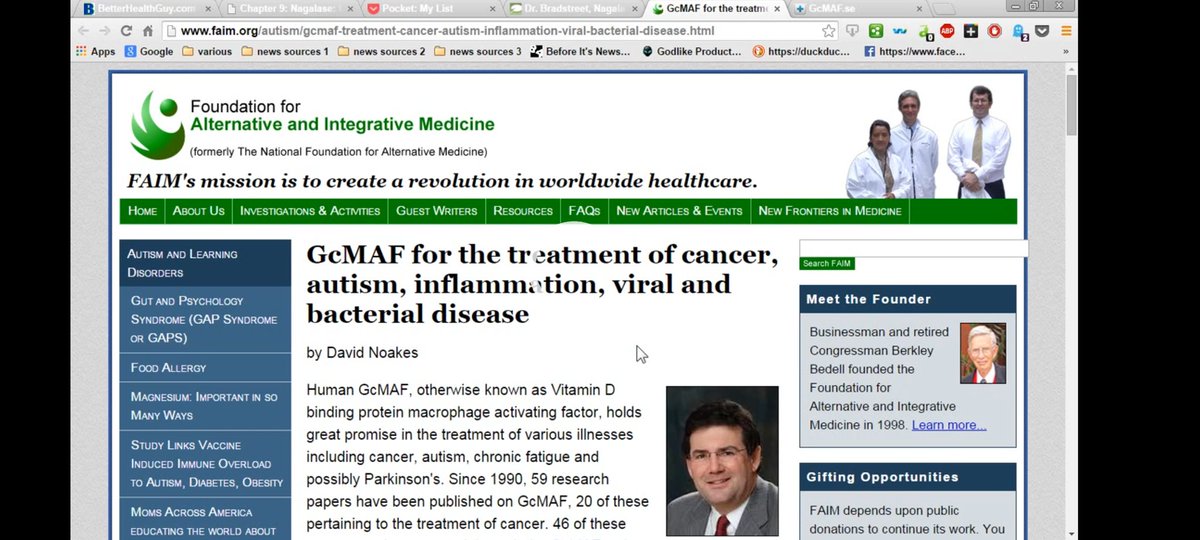
Task: Click the site search text field
Action: click(913, 248)
